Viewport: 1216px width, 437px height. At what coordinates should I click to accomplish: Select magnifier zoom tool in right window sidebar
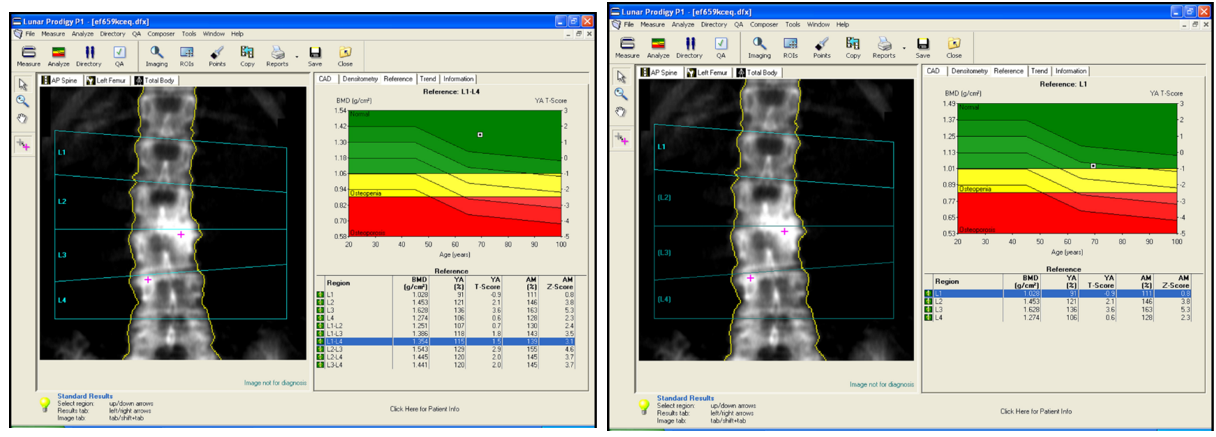coord(622,93)
